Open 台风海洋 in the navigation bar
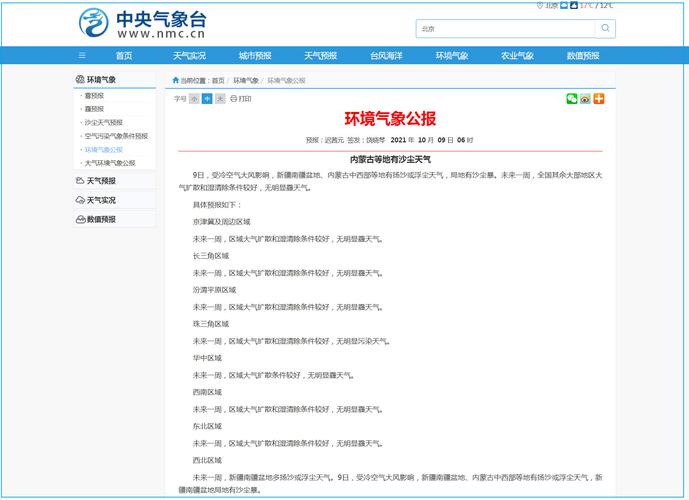 click(x=386, y=55)
